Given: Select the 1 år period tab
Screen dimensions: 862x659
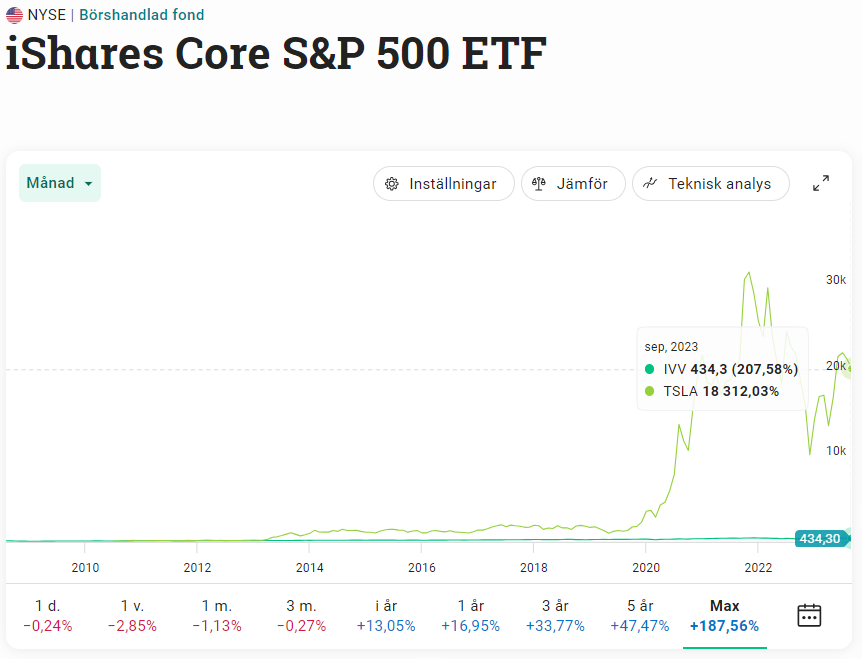Looking at the screenshot, I should (470, 615).
